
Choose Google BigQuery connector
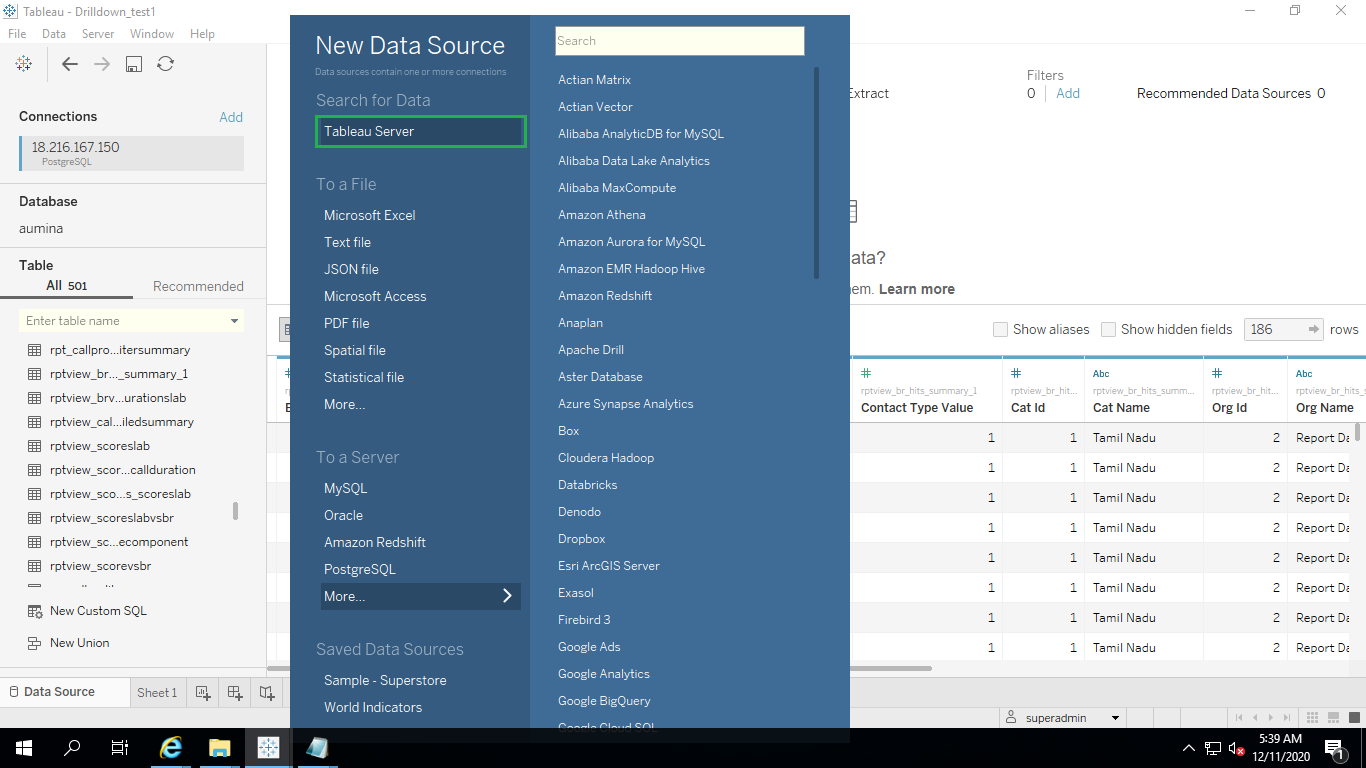coord(604,701)
